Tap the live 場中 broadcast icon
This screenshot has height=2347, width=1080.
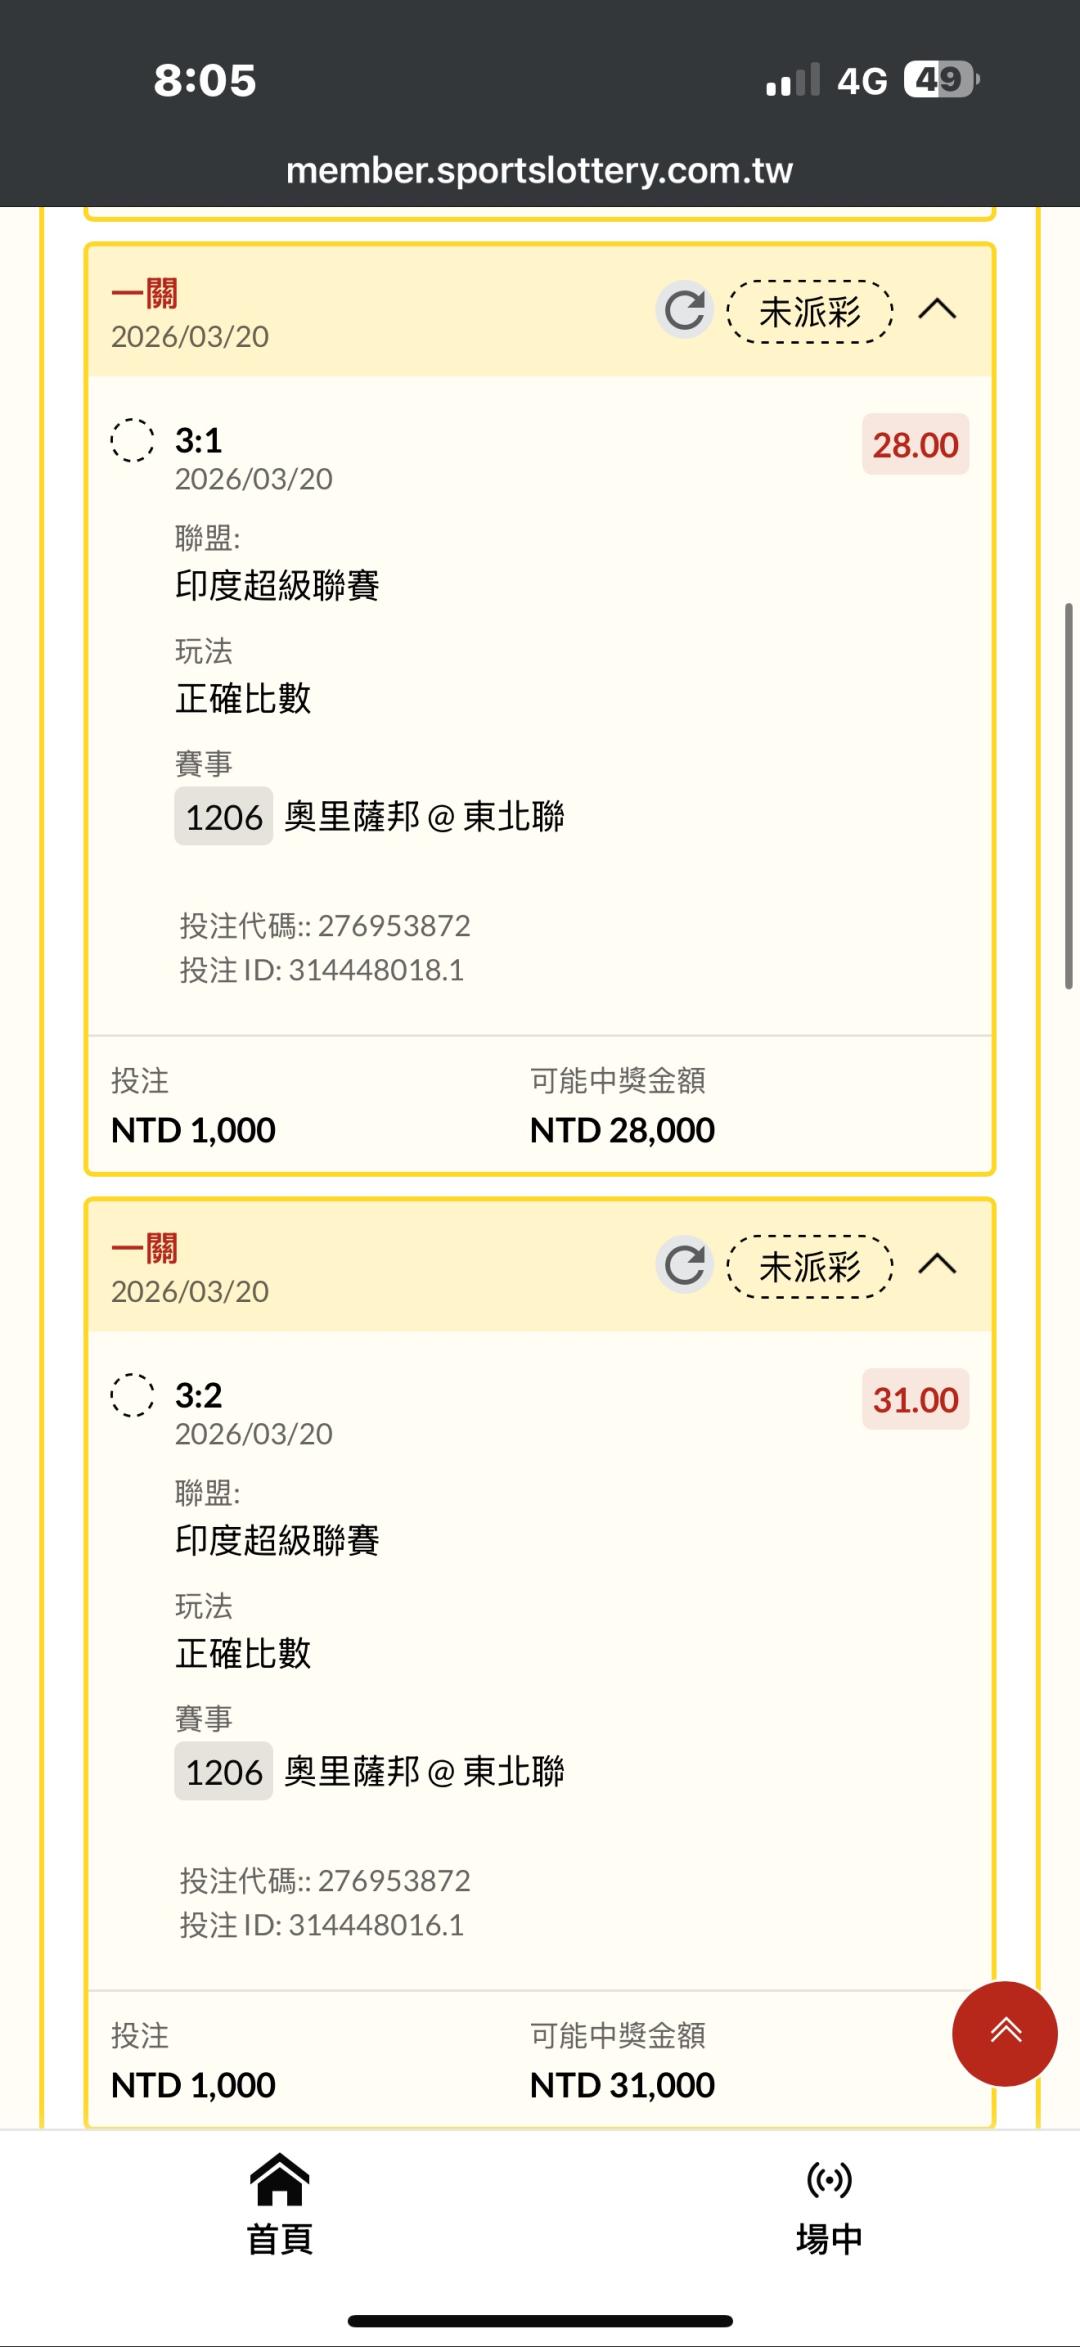point(829,2179)
